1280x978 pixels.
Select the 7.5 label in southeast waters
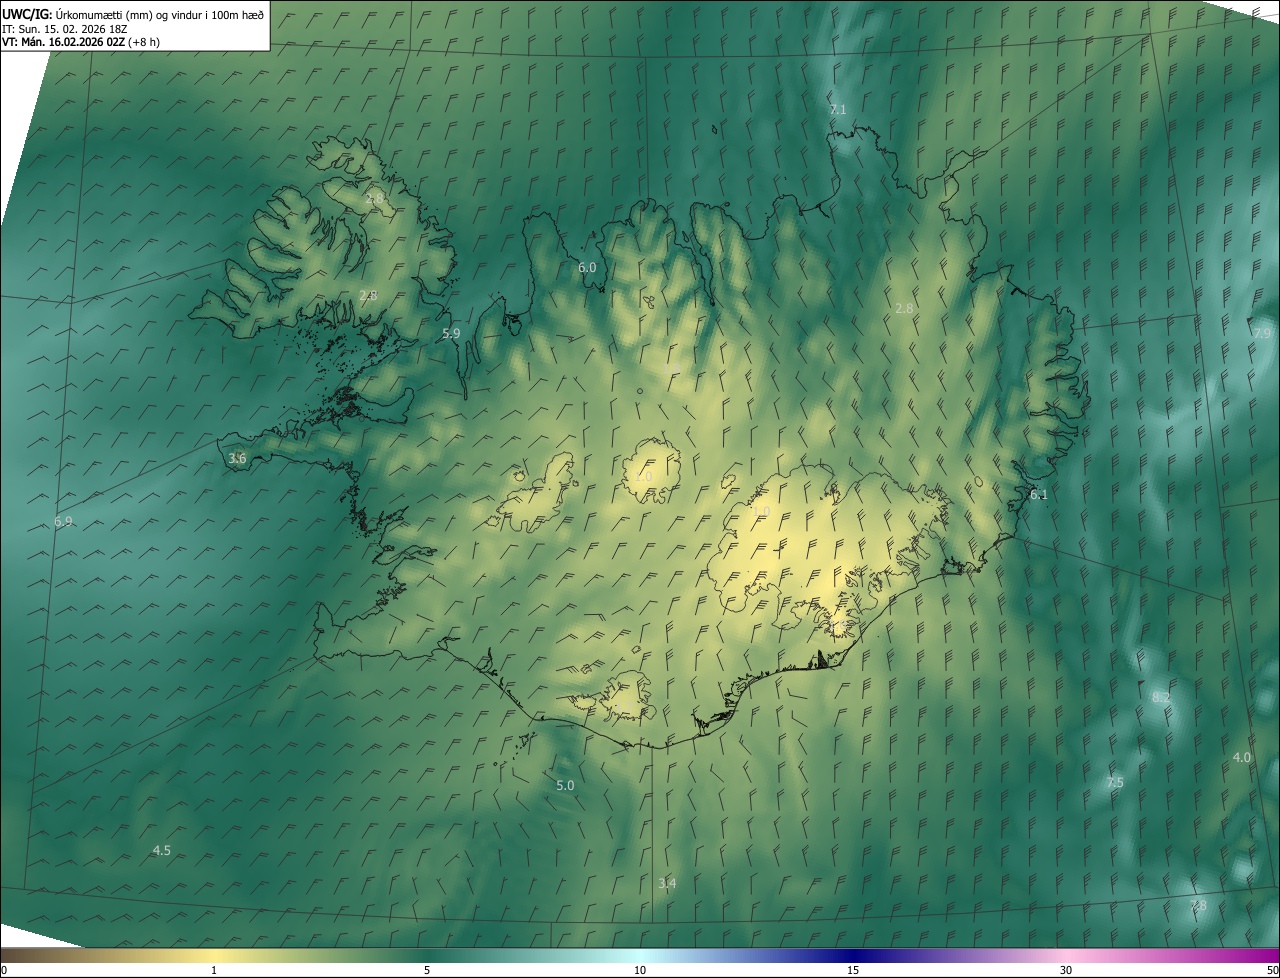pyautogui.click(x=1115, y=782)
